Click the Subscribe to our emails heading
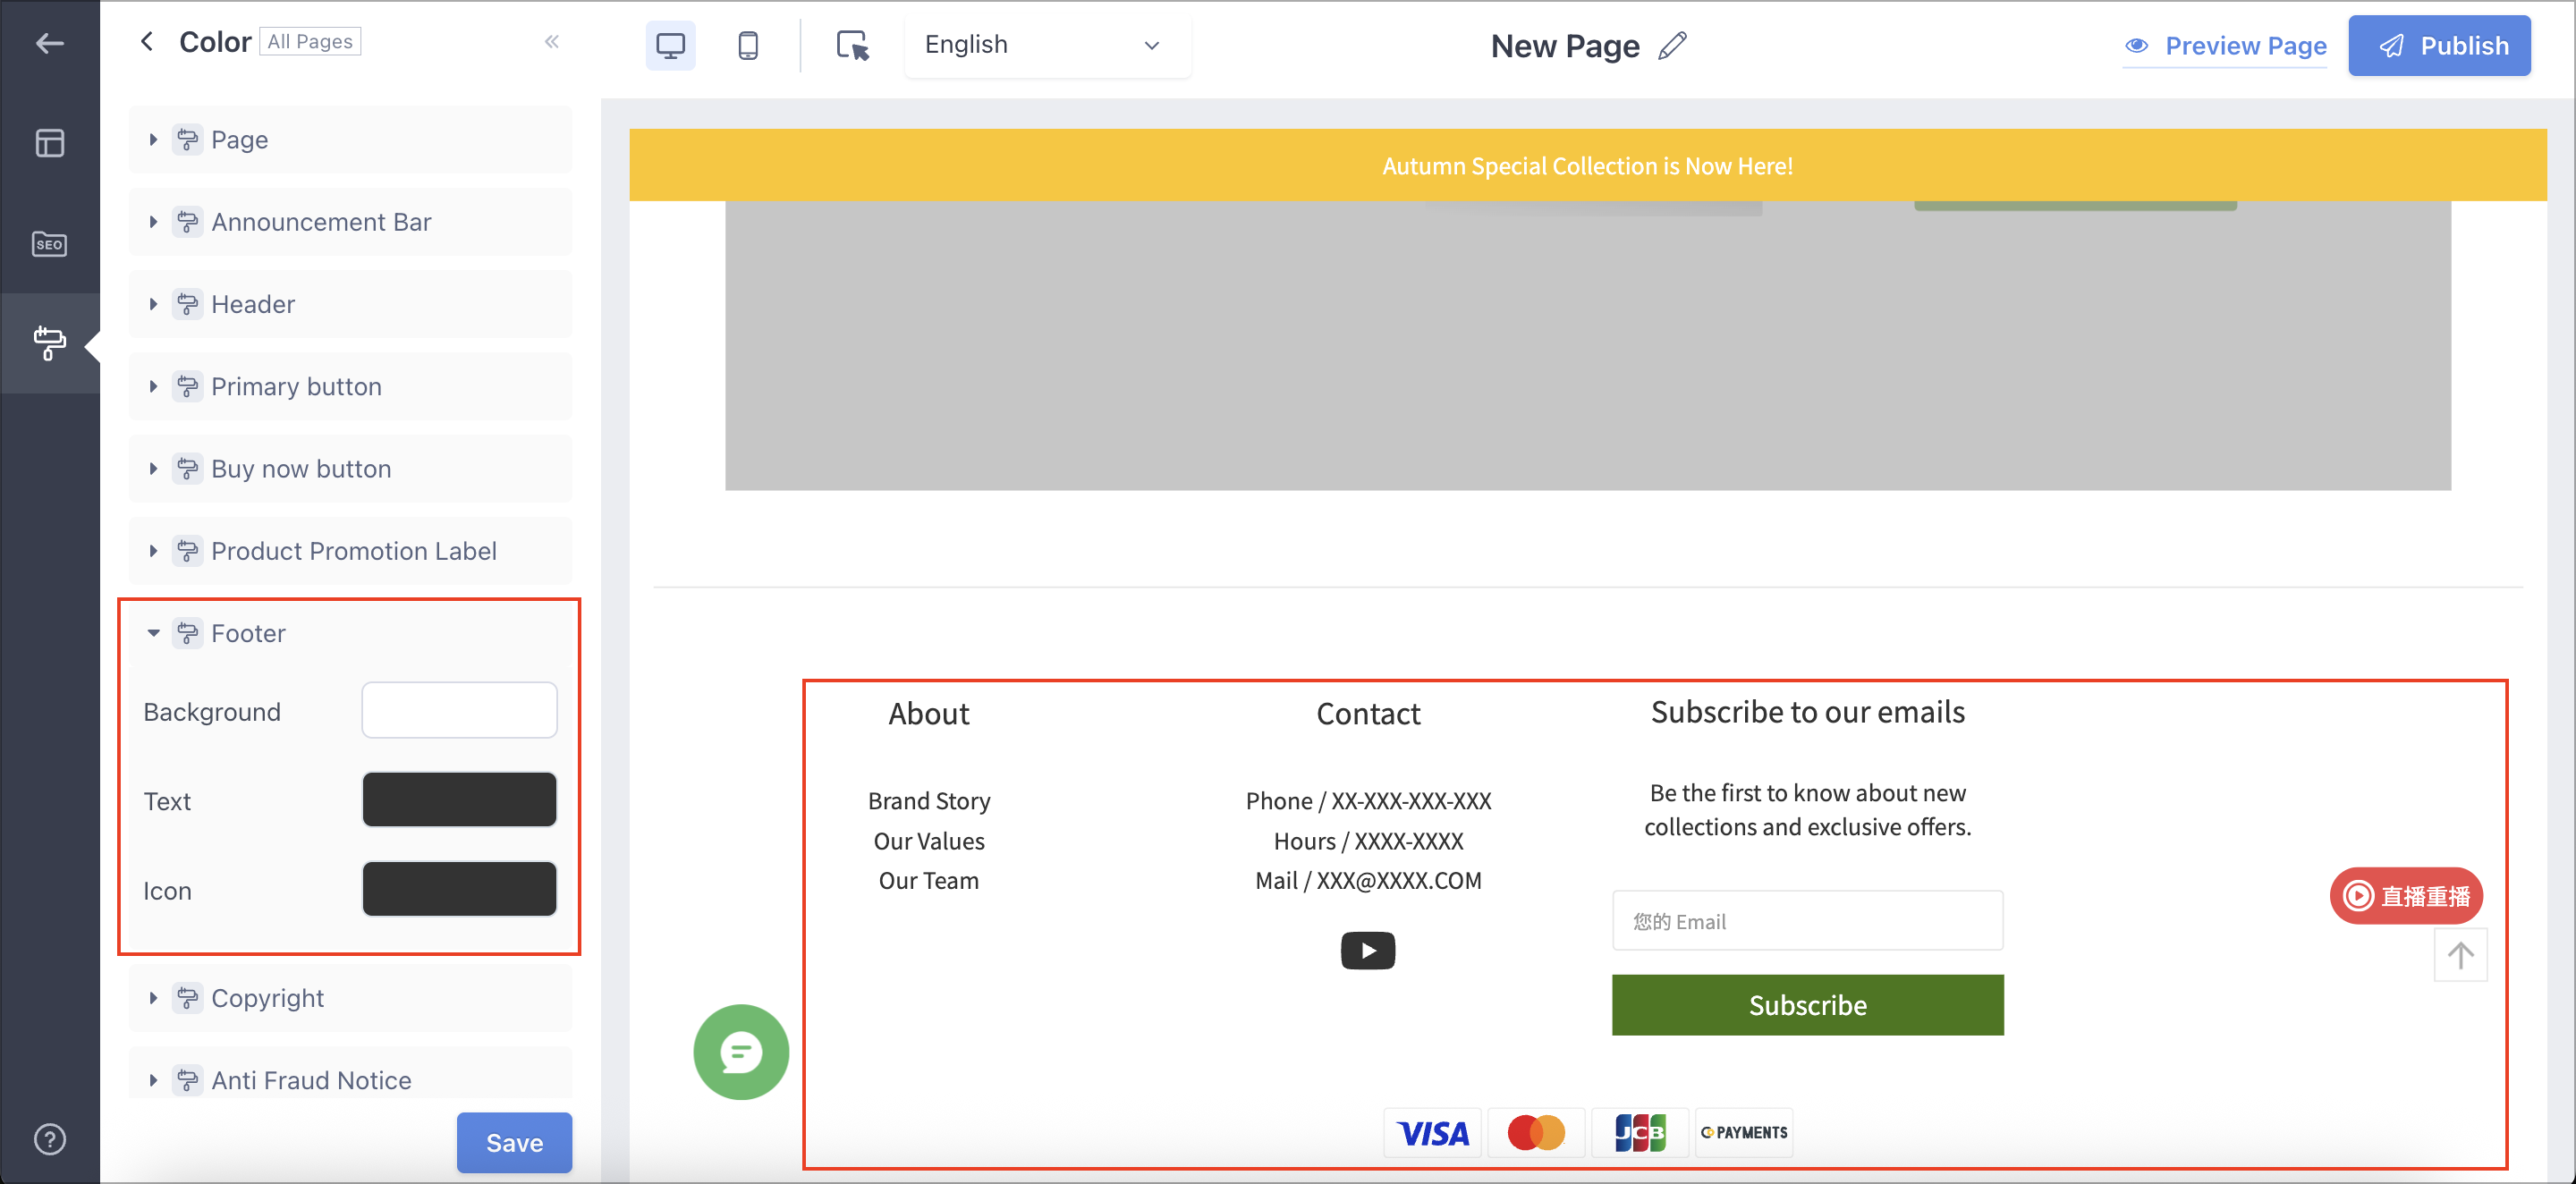The height and width of the screenshot is (1184, 2576). click(1807, 711)
